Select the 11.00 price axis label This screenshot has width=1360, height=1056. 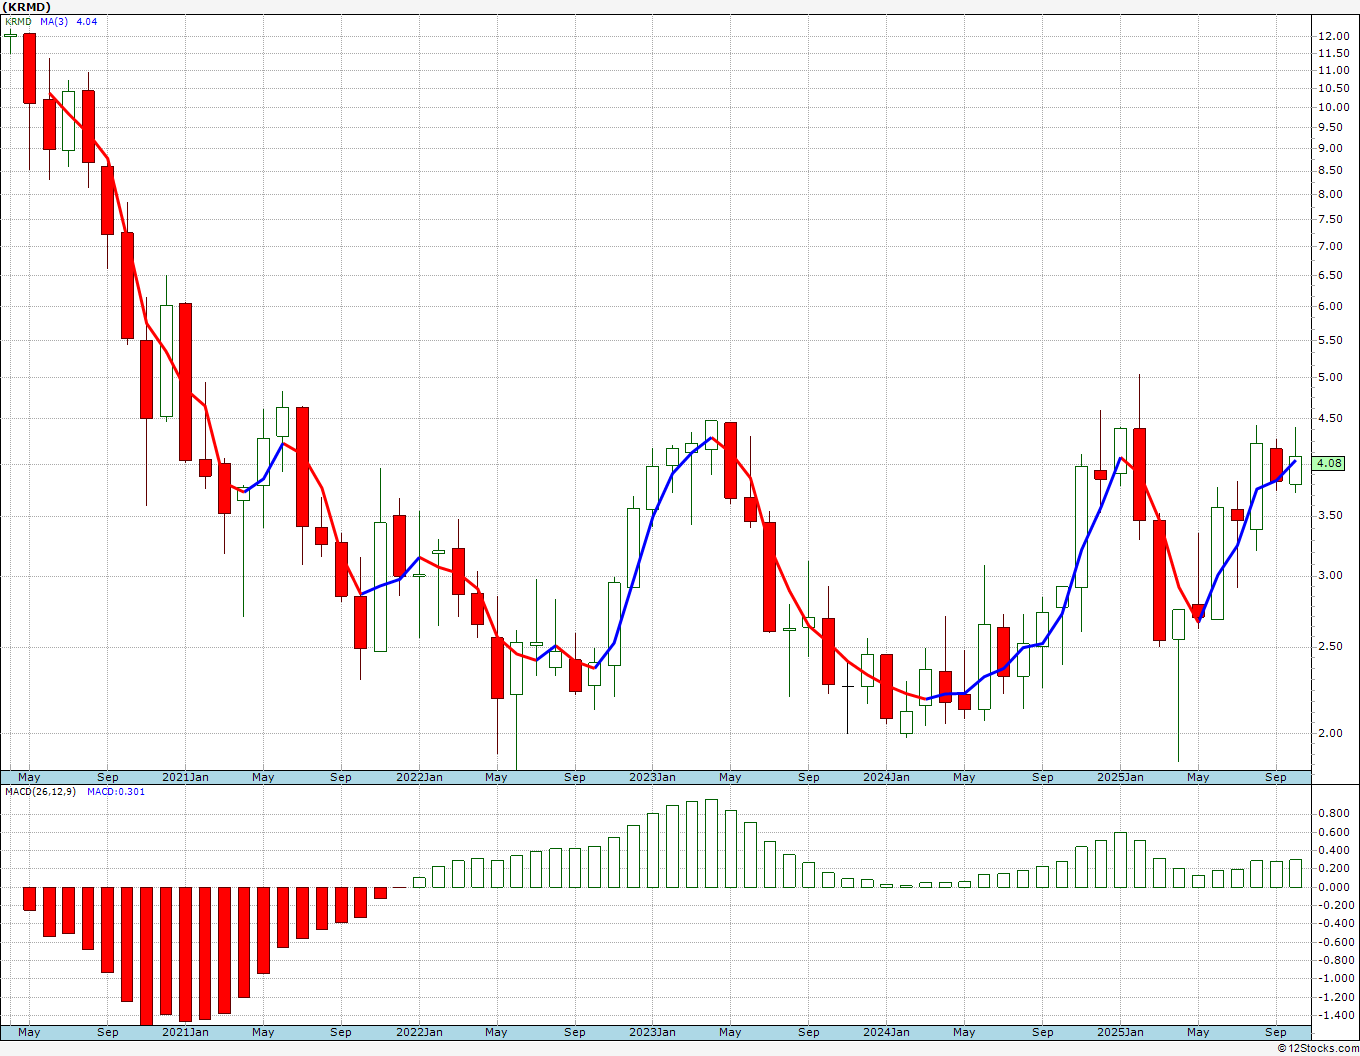point(1333,70)
